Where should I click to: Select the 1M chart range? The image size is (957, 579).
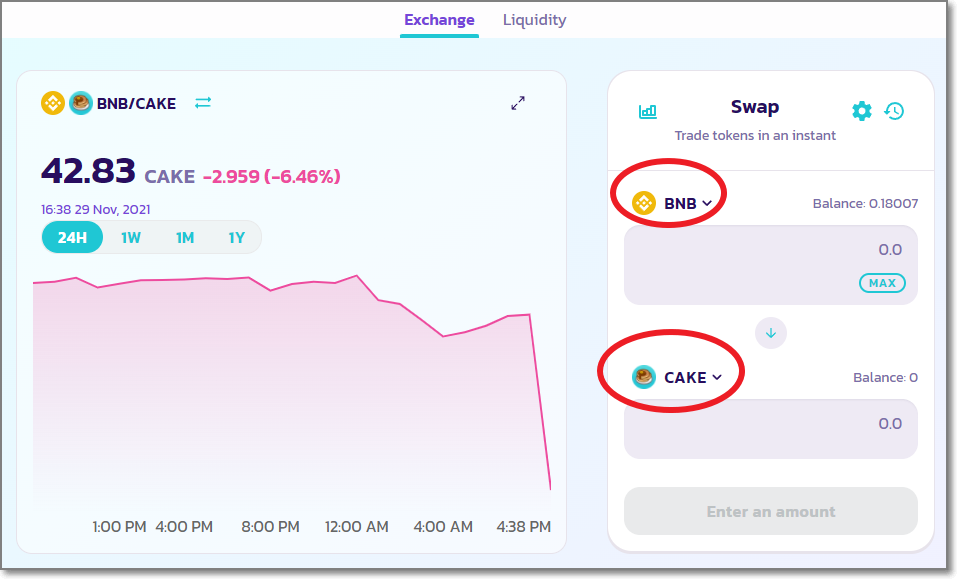click(185, 237)
